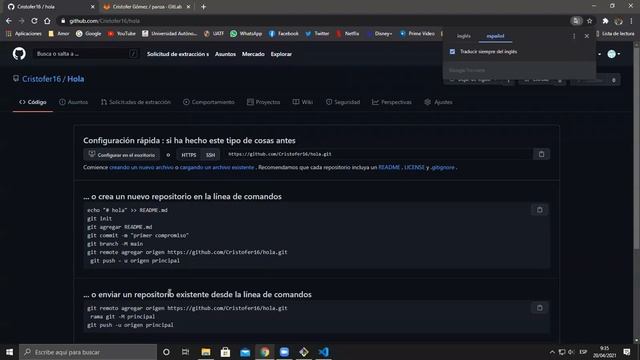Open the GitHub home logo
This screenshot has height=360, width=640.
pos(19,54)
